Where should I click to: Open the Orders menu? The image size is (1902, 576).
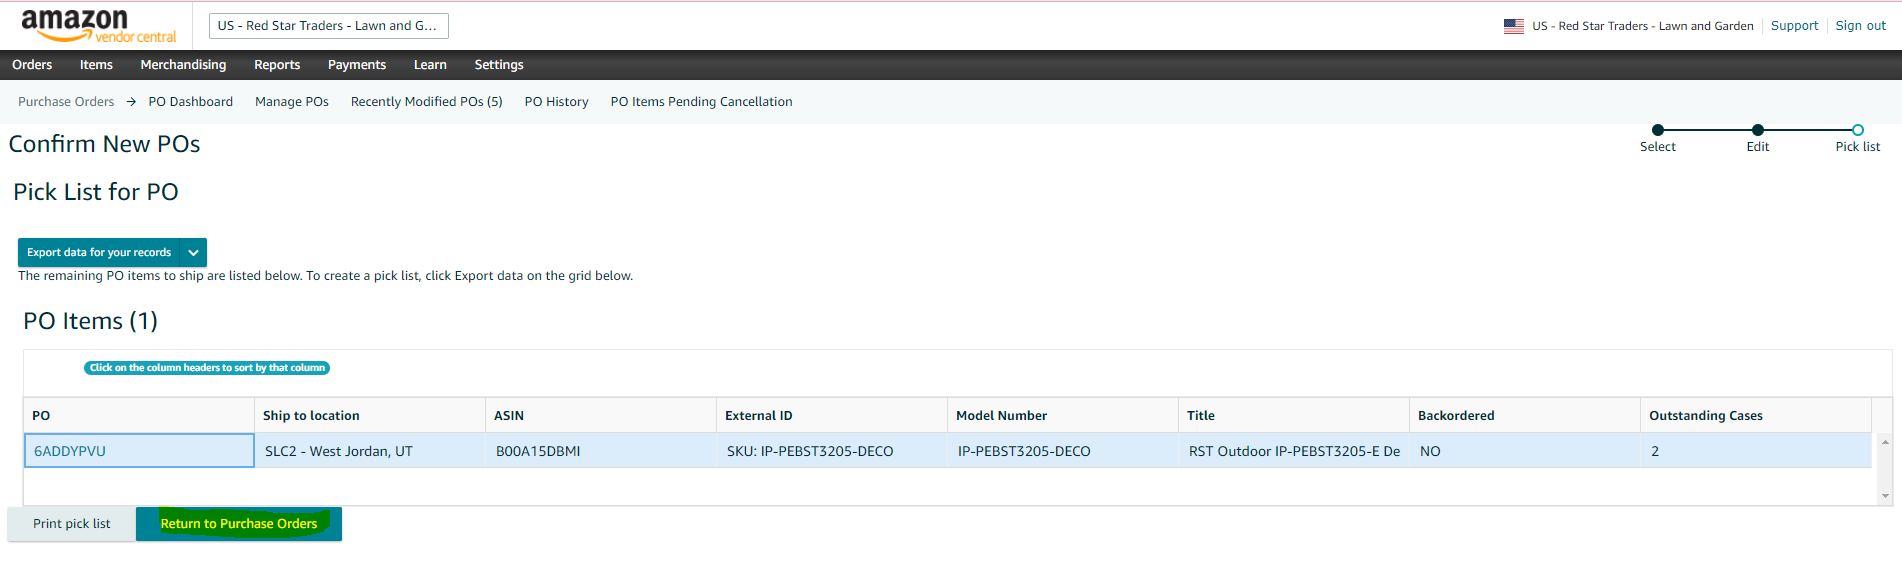[32, 65]
